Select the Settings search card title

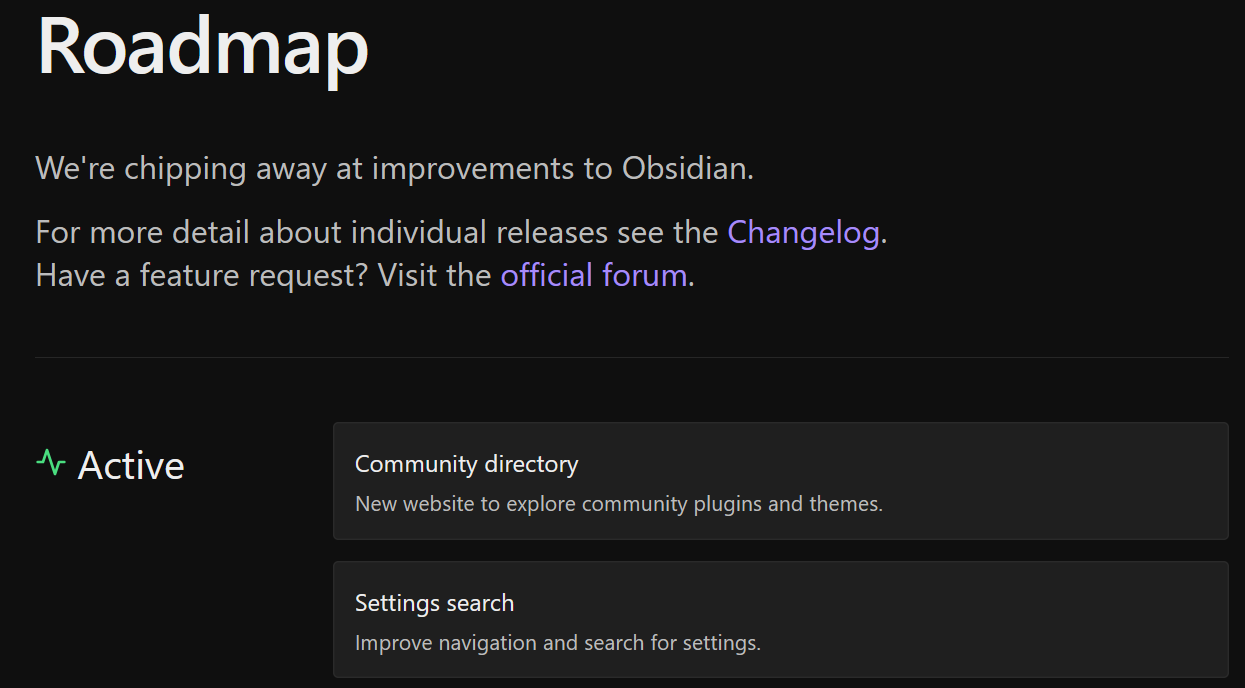[434, 603]
